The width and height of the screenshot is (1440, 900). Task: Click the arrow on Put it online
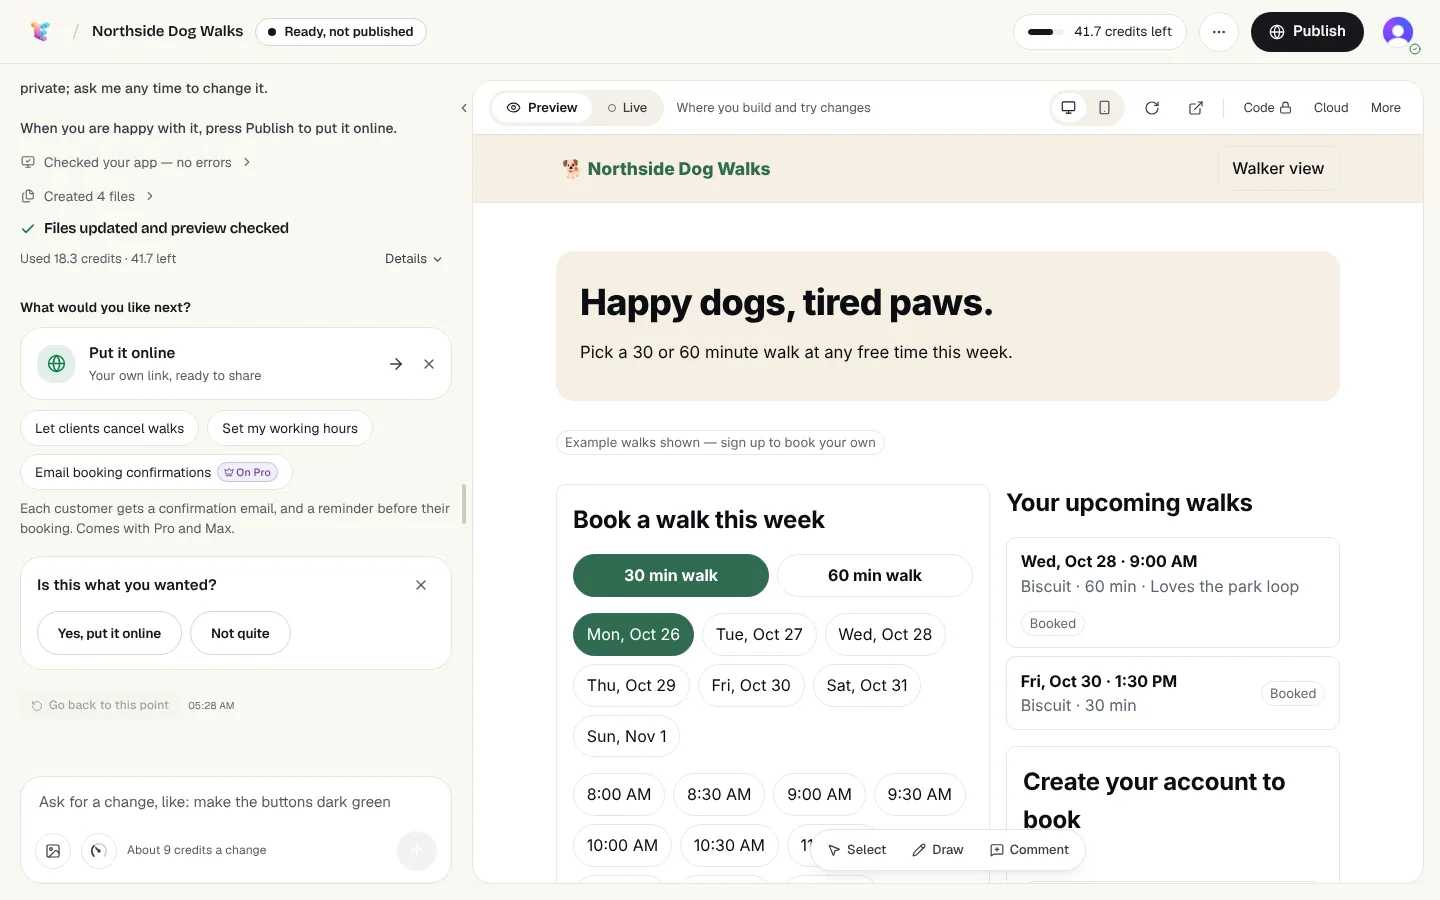pyautogui.click(x=396, y=364)
